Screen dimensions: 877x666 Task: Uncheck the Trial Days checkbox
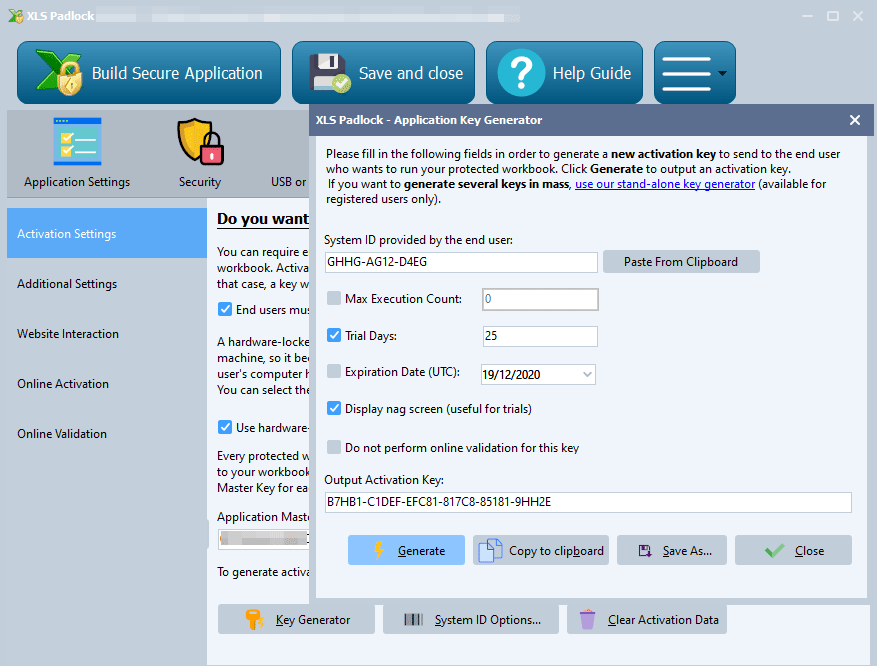(335, 335)
